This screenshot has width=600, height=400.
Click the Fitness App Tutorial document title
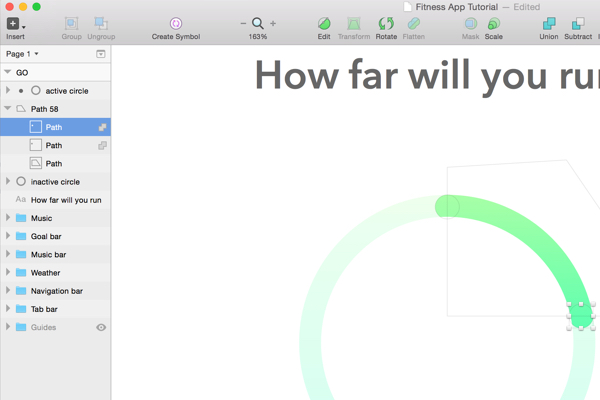[x=457, y=7]
